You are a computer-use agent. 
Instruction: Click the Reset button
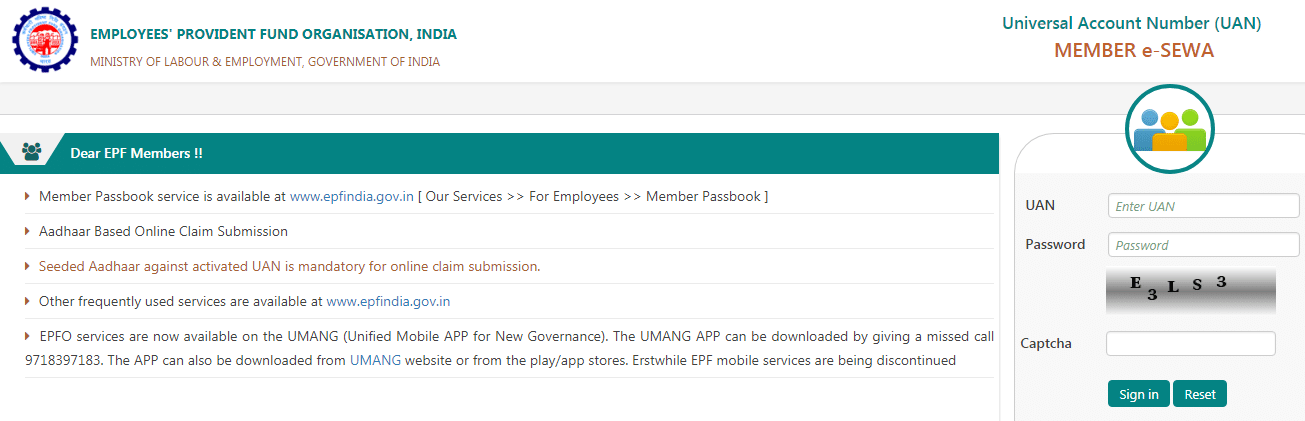click(1200, 394)
